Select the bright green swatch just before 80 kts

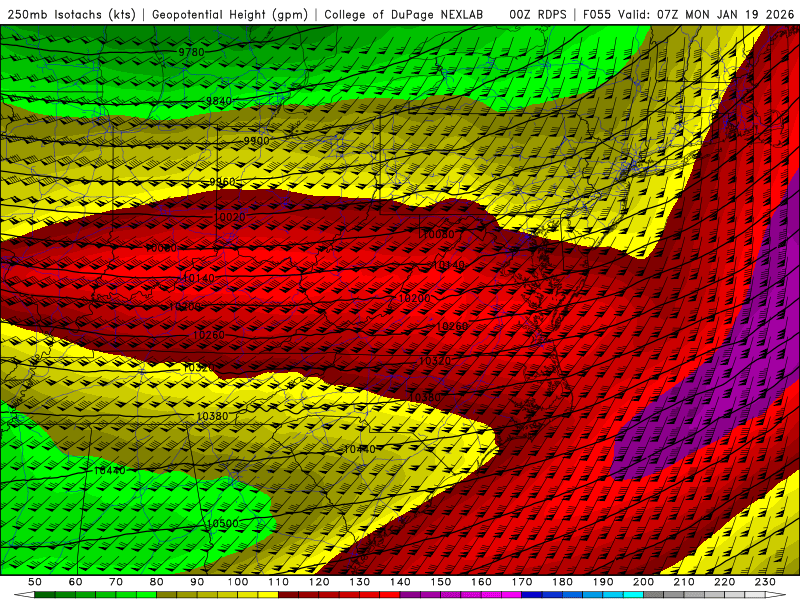146,595
